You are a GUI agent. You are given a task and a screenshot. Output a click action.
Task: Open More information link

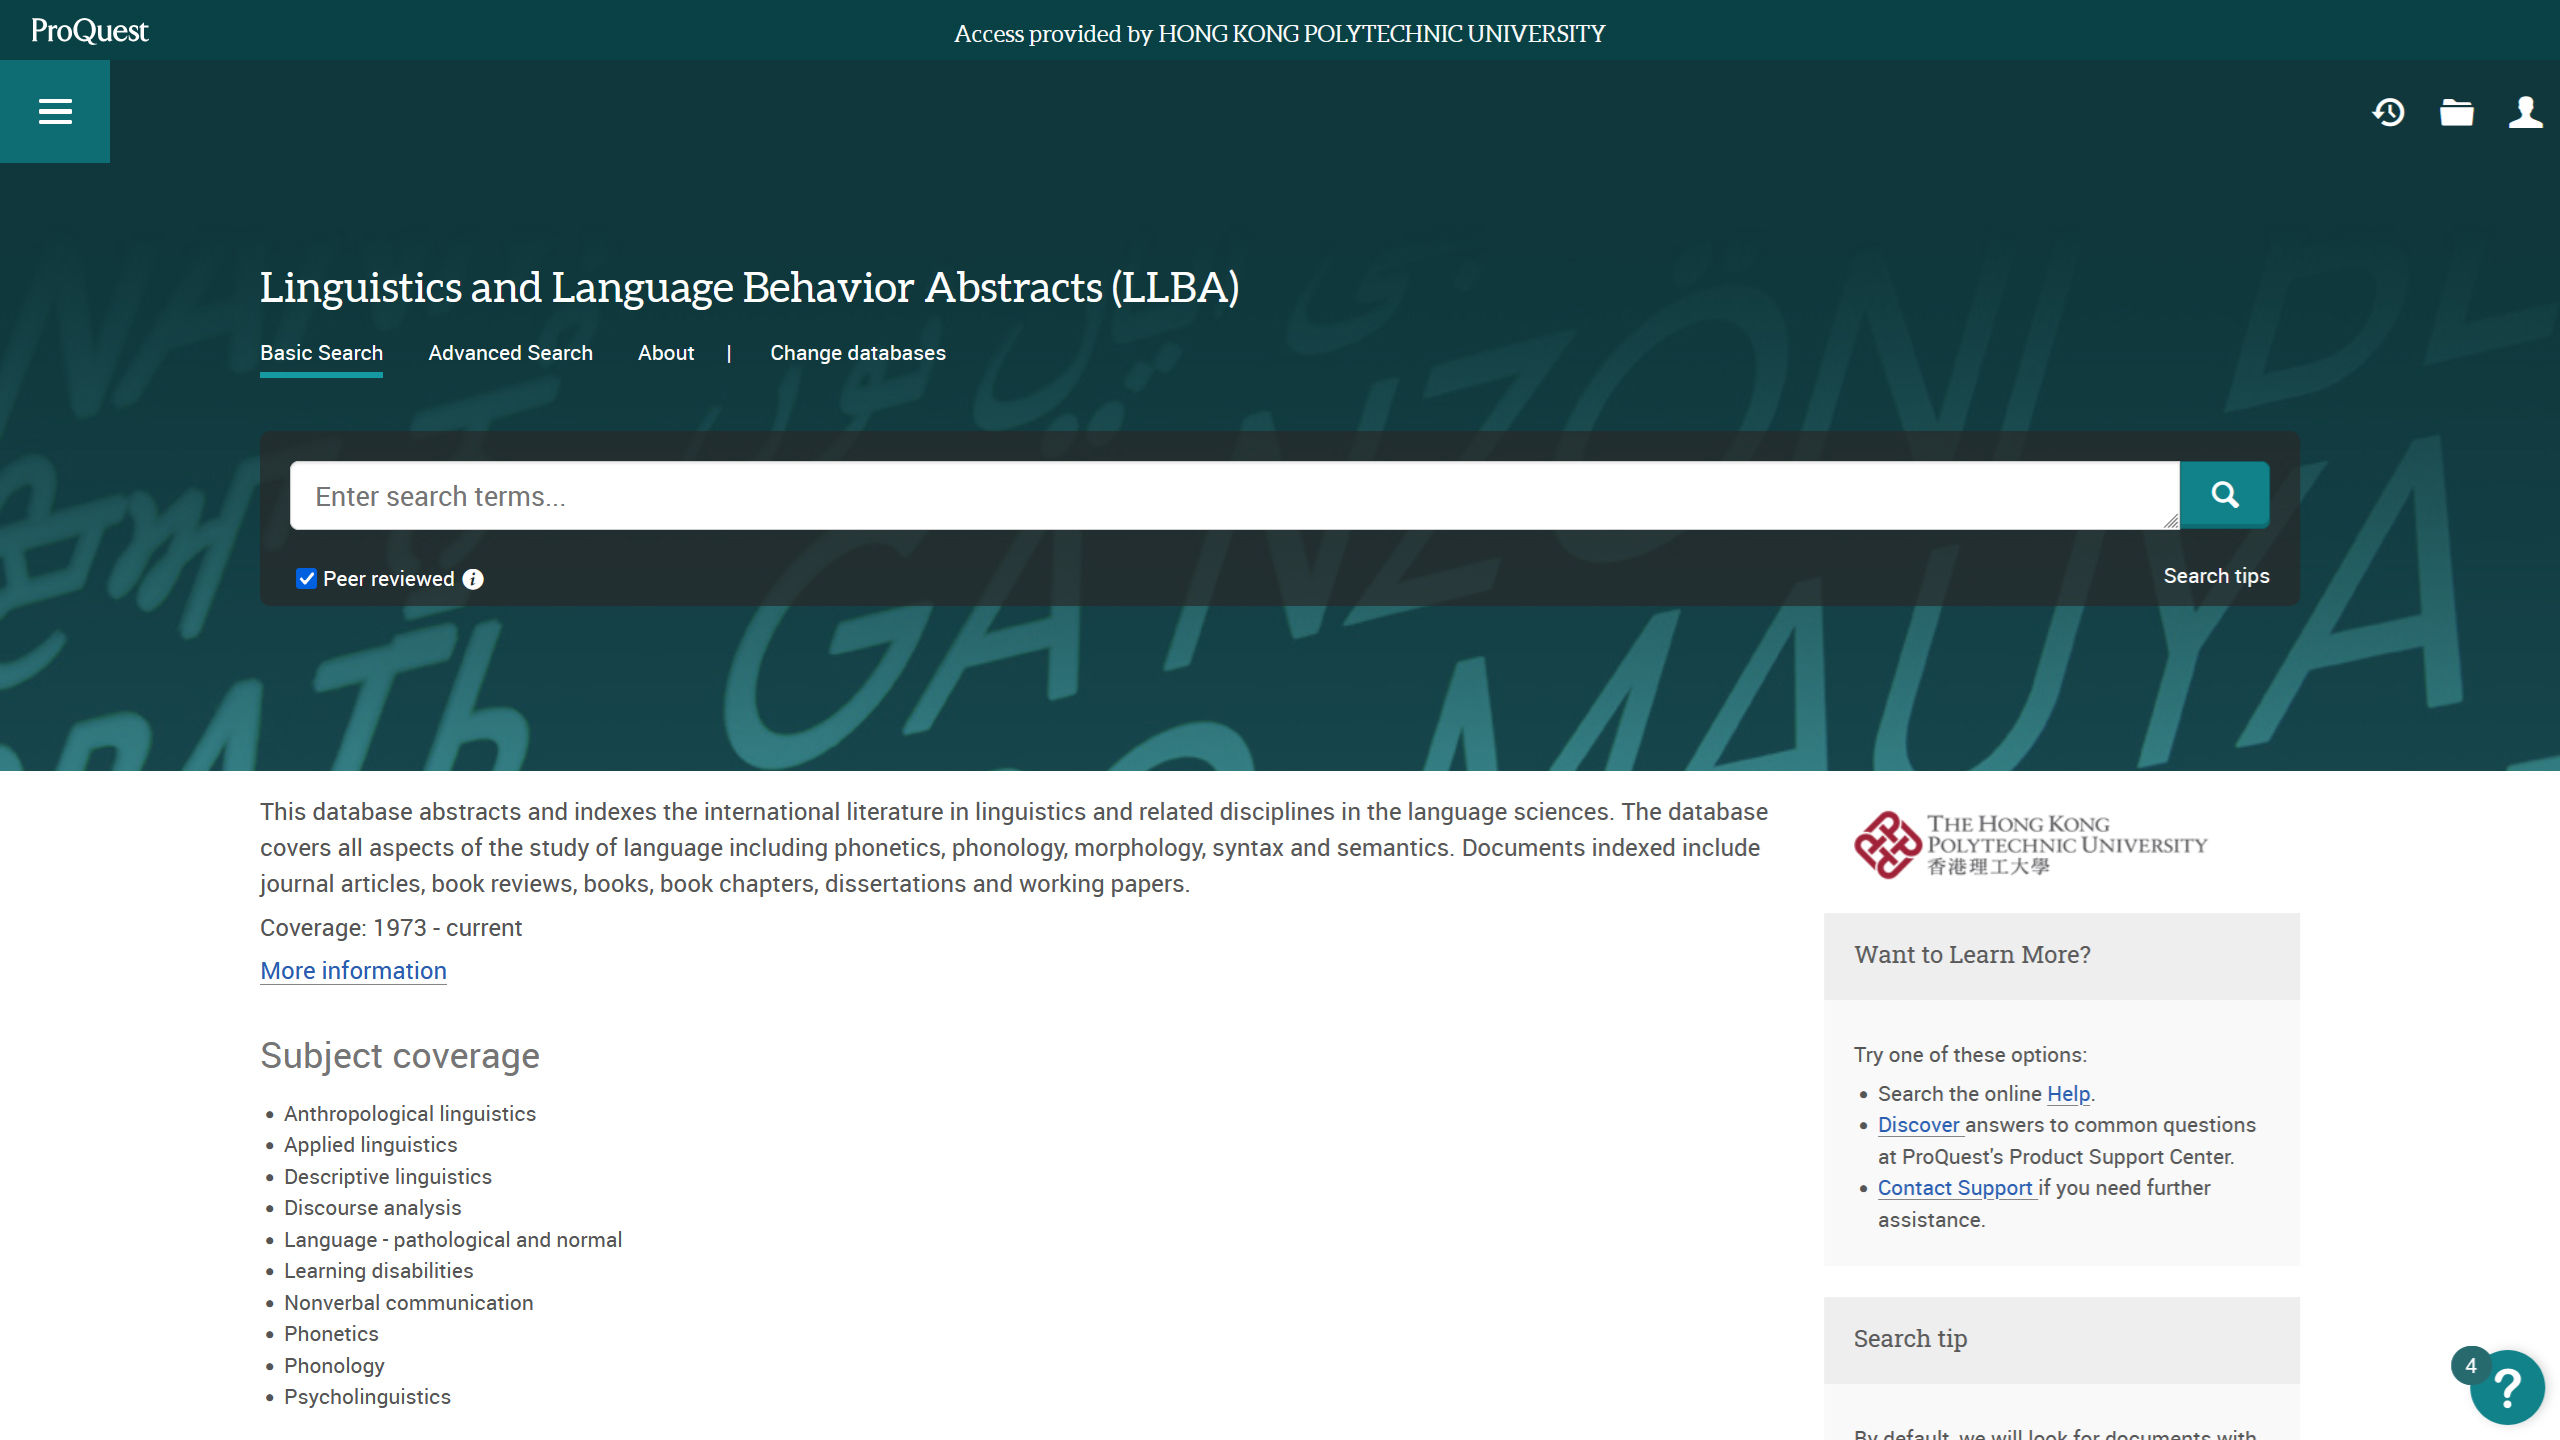[x=353, y=971]
